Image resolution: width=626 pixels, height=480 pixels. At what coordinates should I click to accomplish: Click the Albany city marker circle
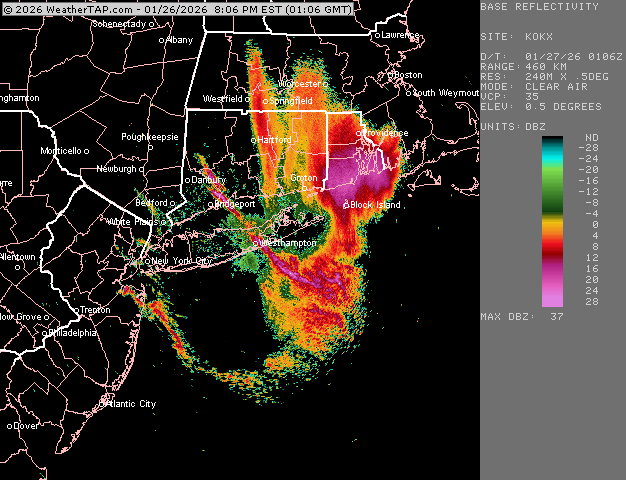tap(164, 41)
